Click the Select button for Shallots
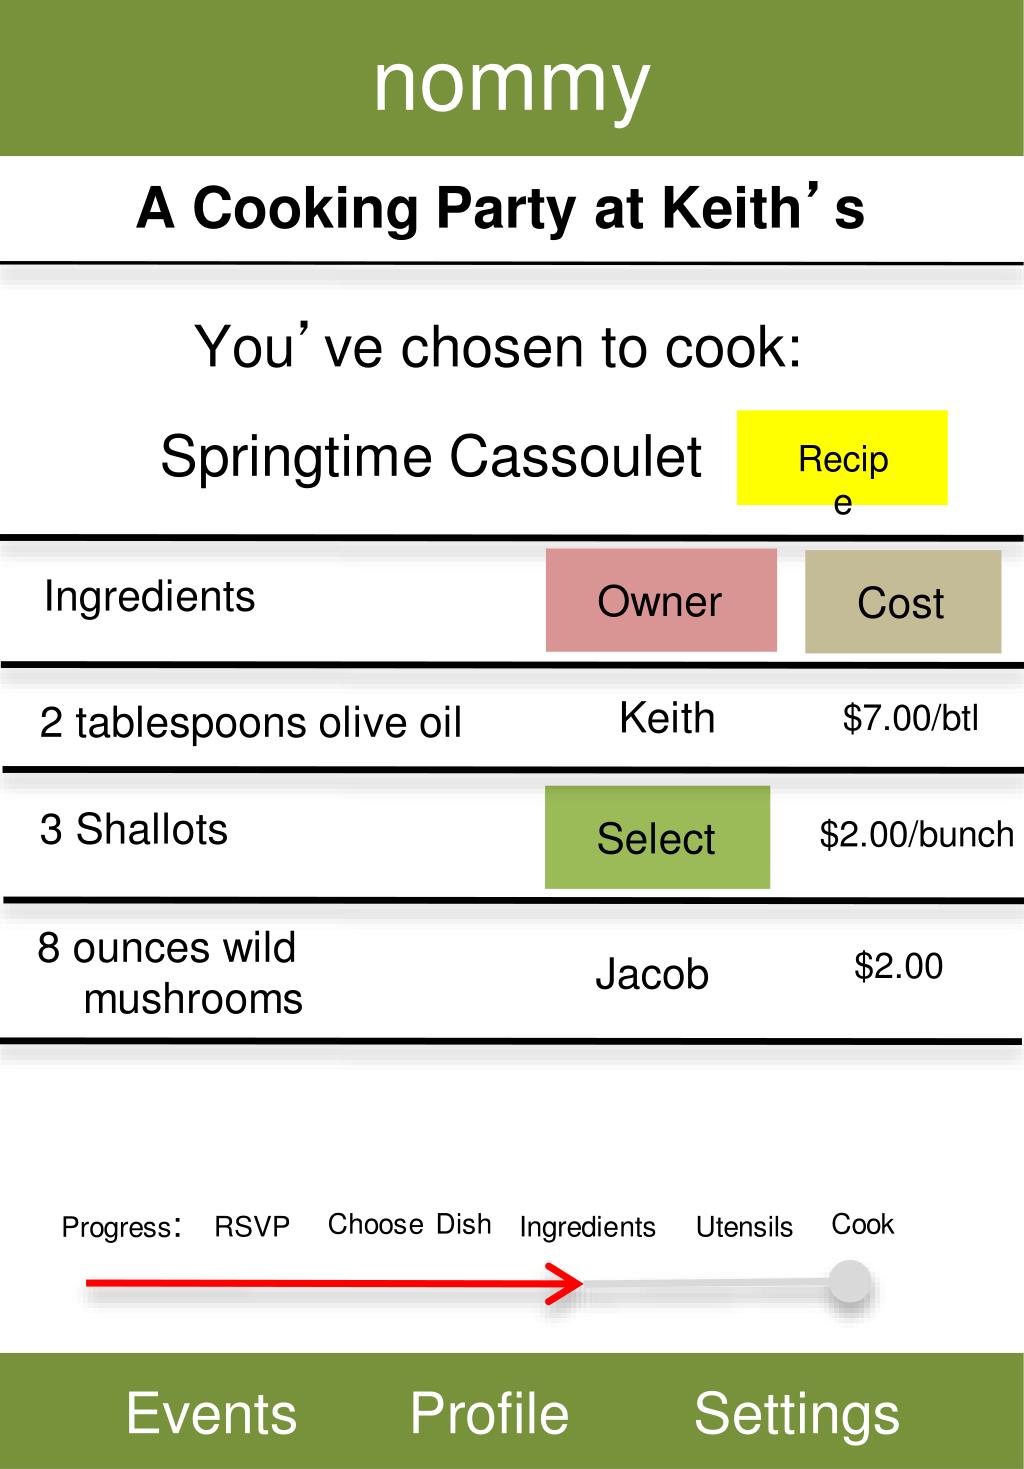1024x1469 pixels. click(657, 837)
